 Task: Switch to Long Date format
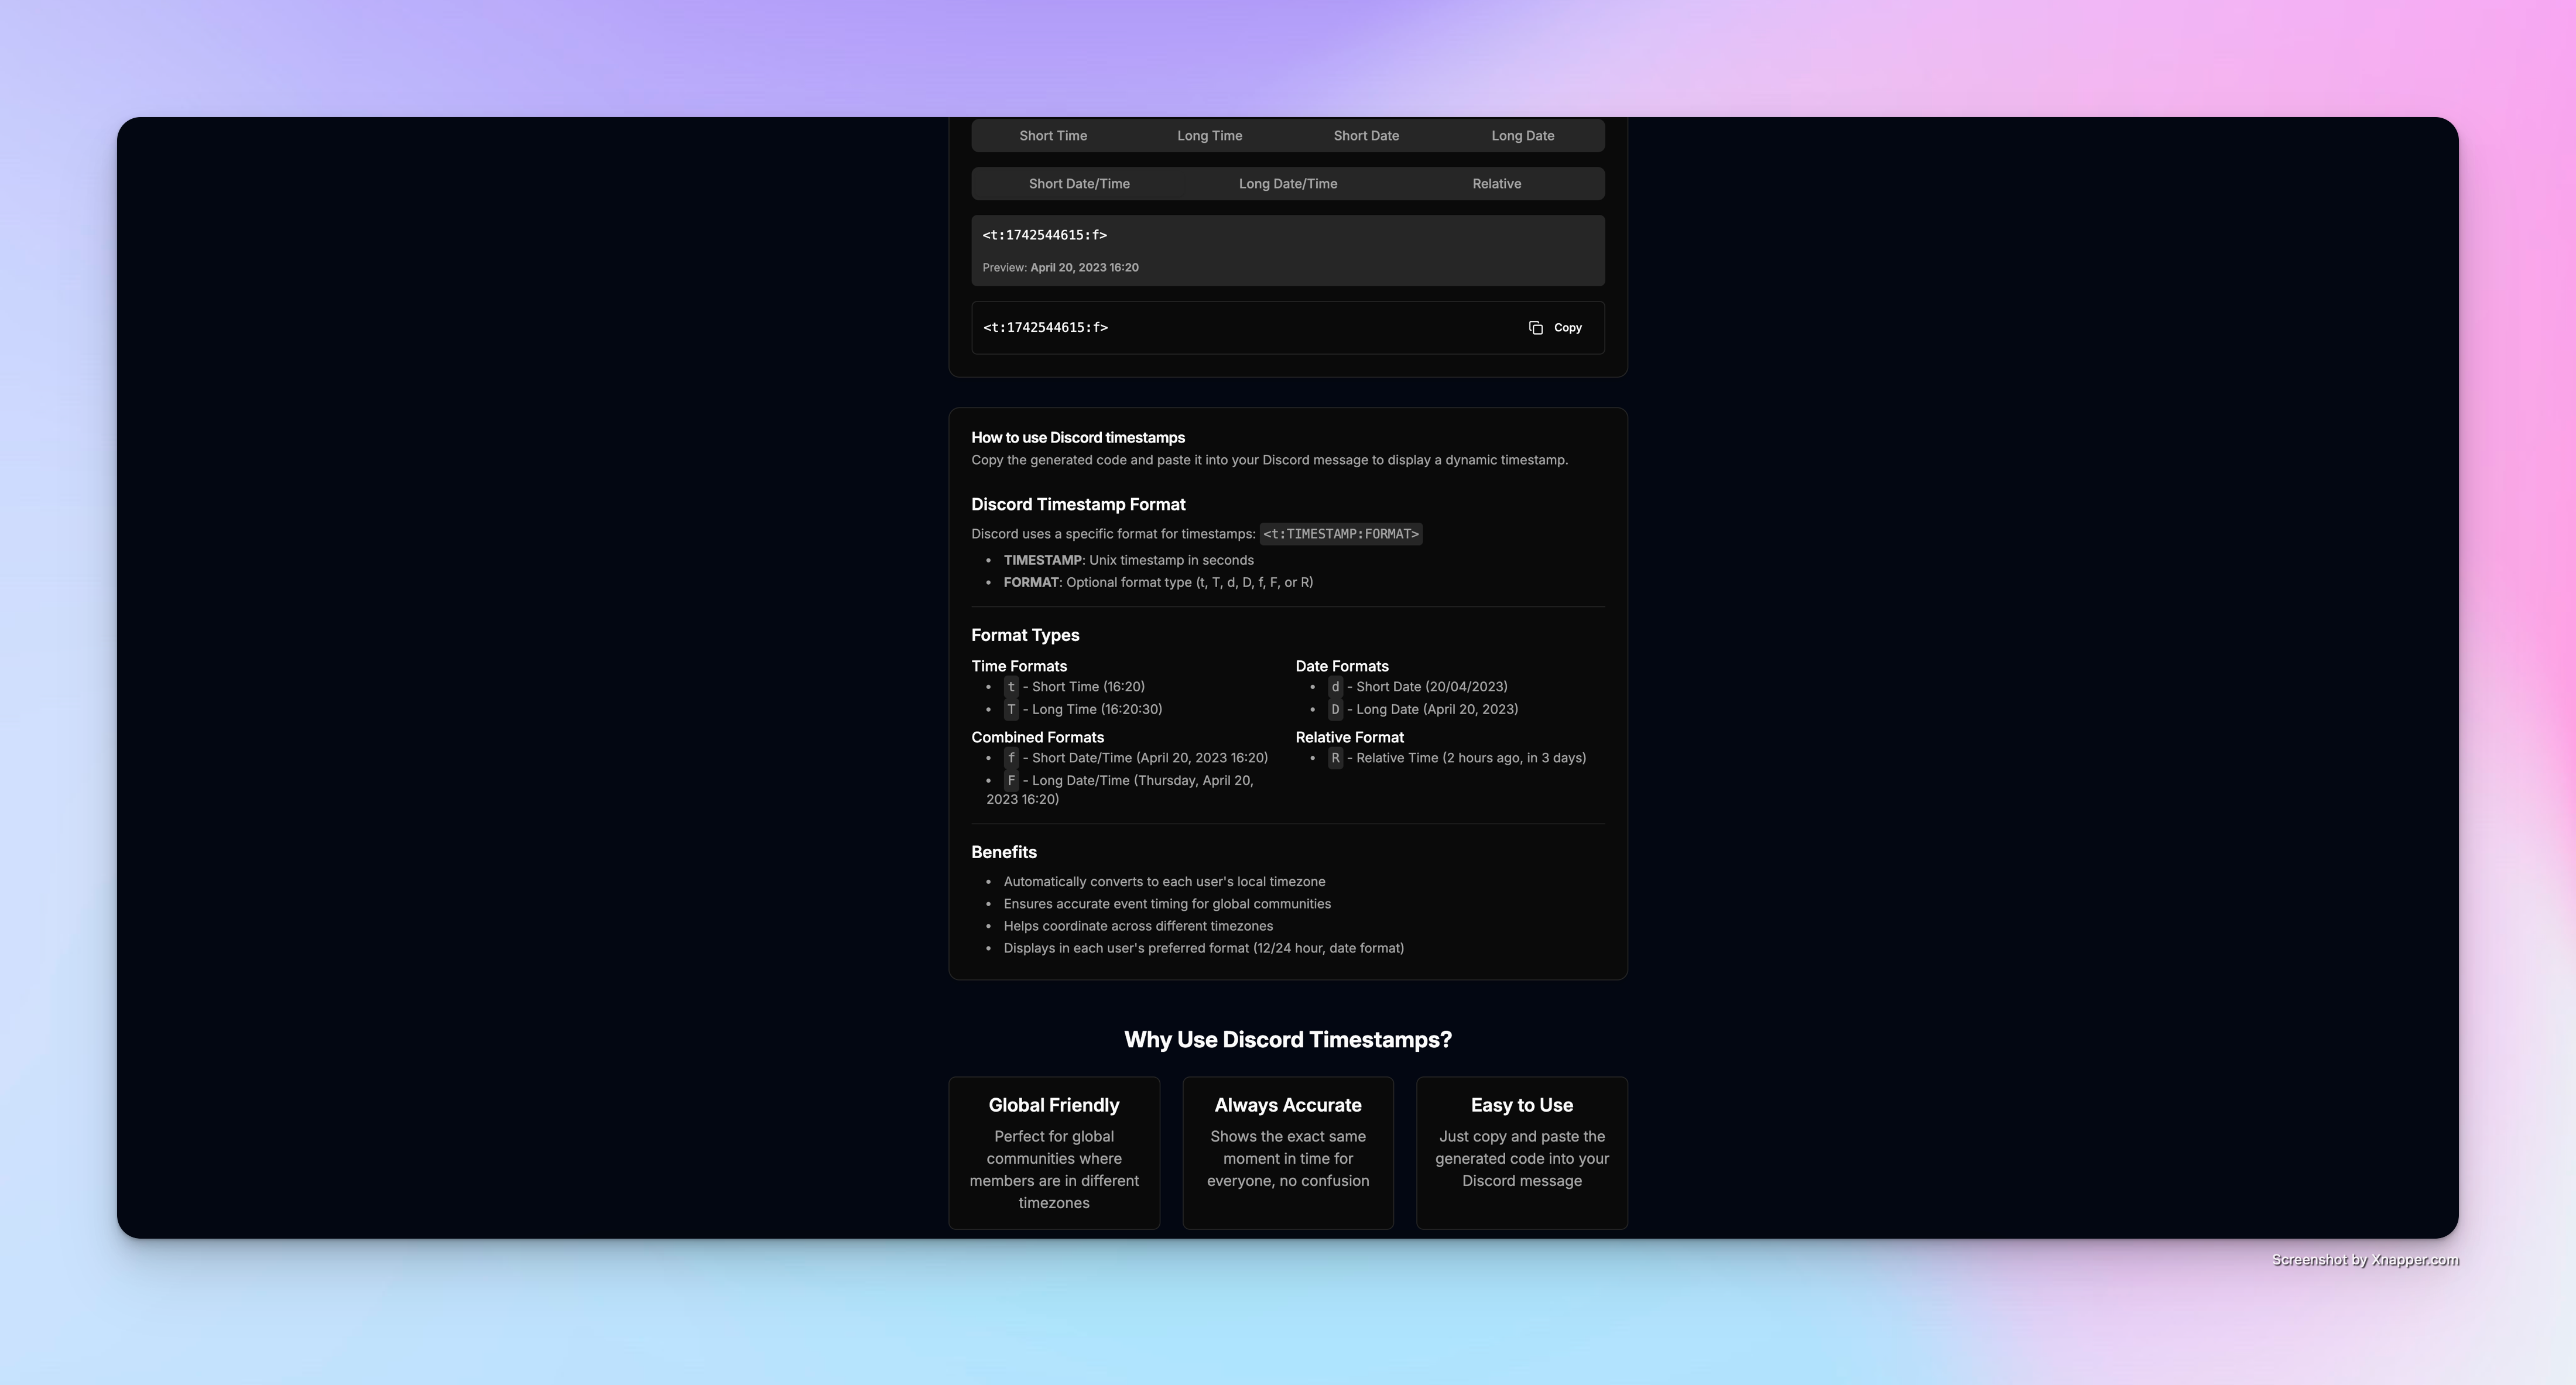pos(1522,136)
